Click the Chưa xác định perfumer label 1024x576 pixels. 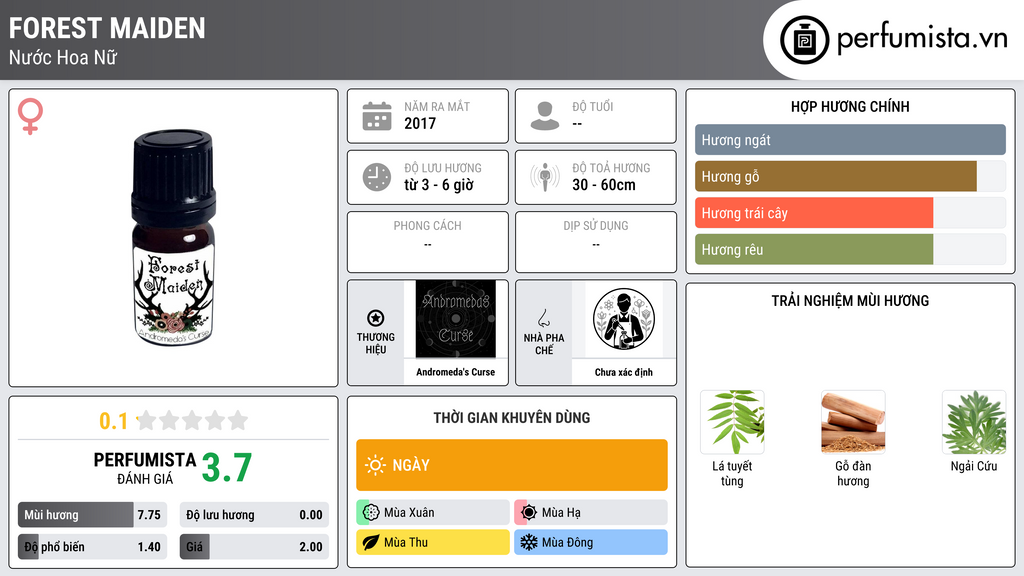click(x=624, y=372)
